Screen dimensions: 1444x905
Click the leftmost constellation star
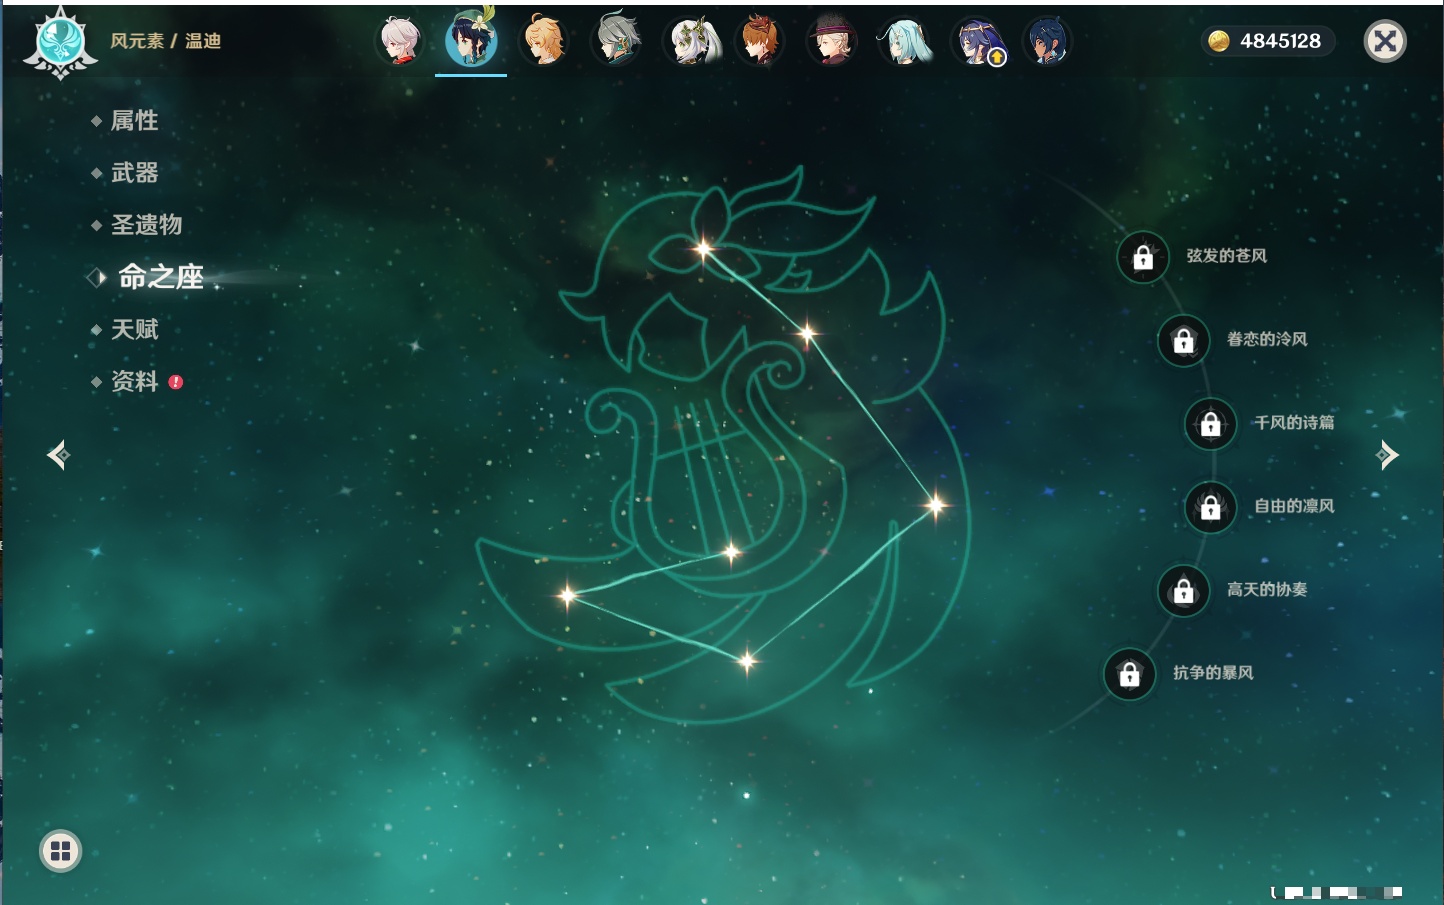567,595
